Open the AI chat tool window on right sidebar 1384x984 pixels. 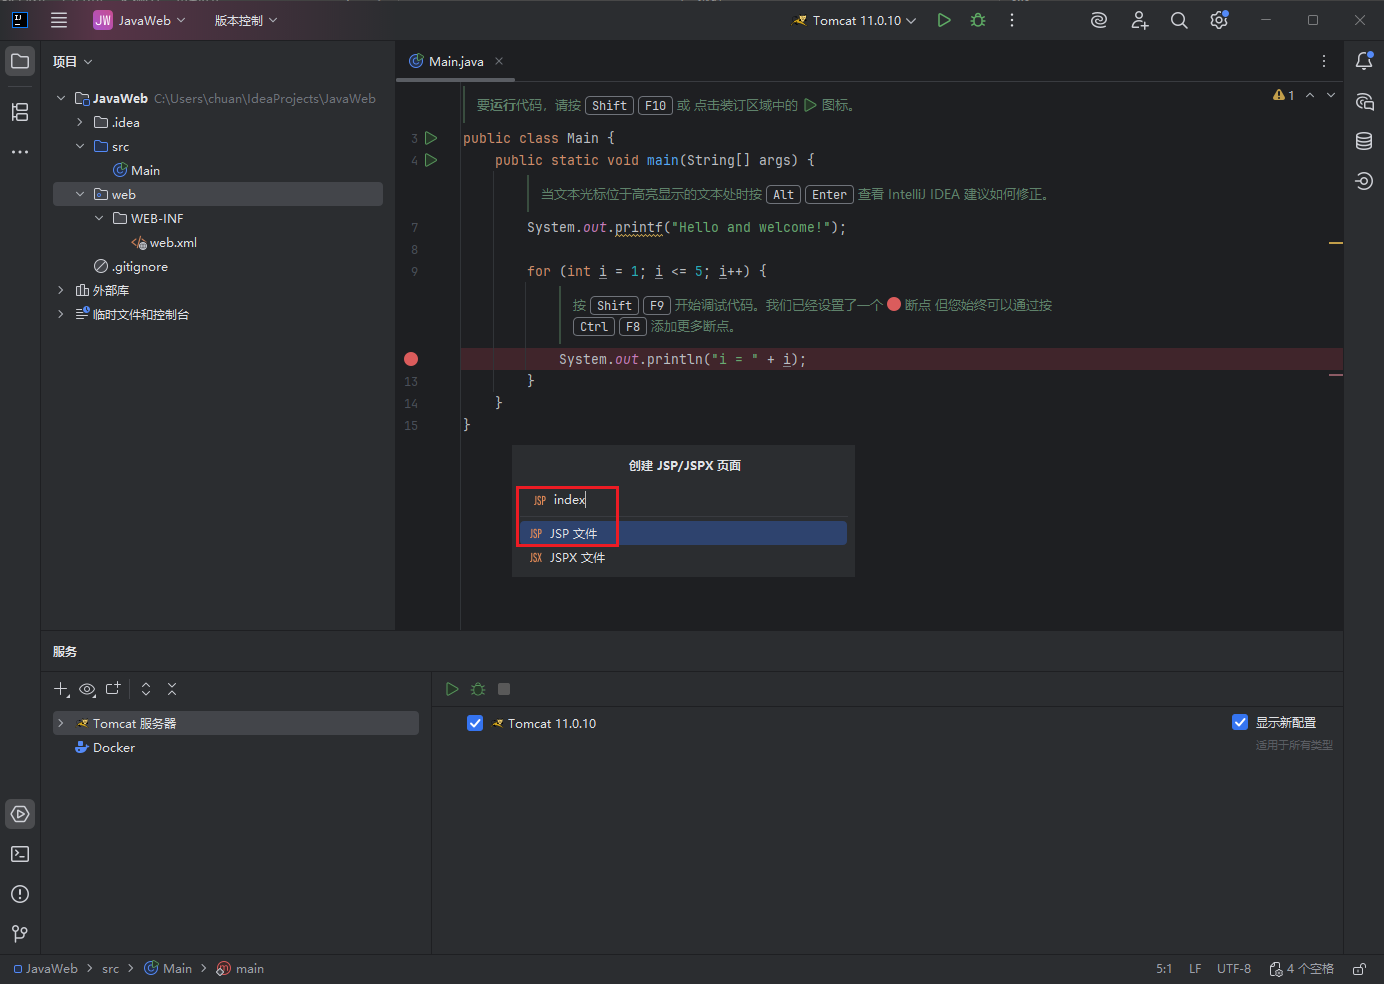(x=1364, y=101)
